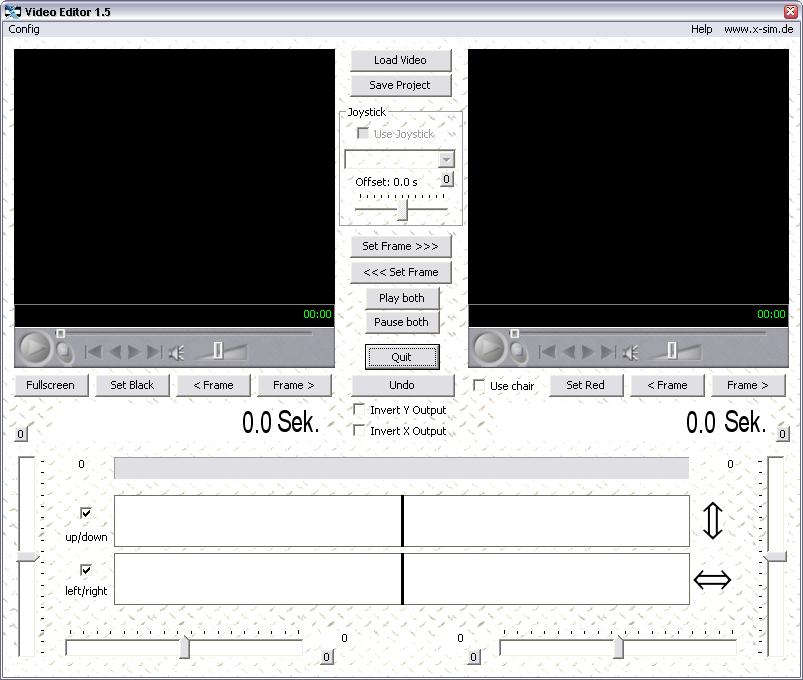Click the Play both button

pyautogui.click(x=402, y=298)
